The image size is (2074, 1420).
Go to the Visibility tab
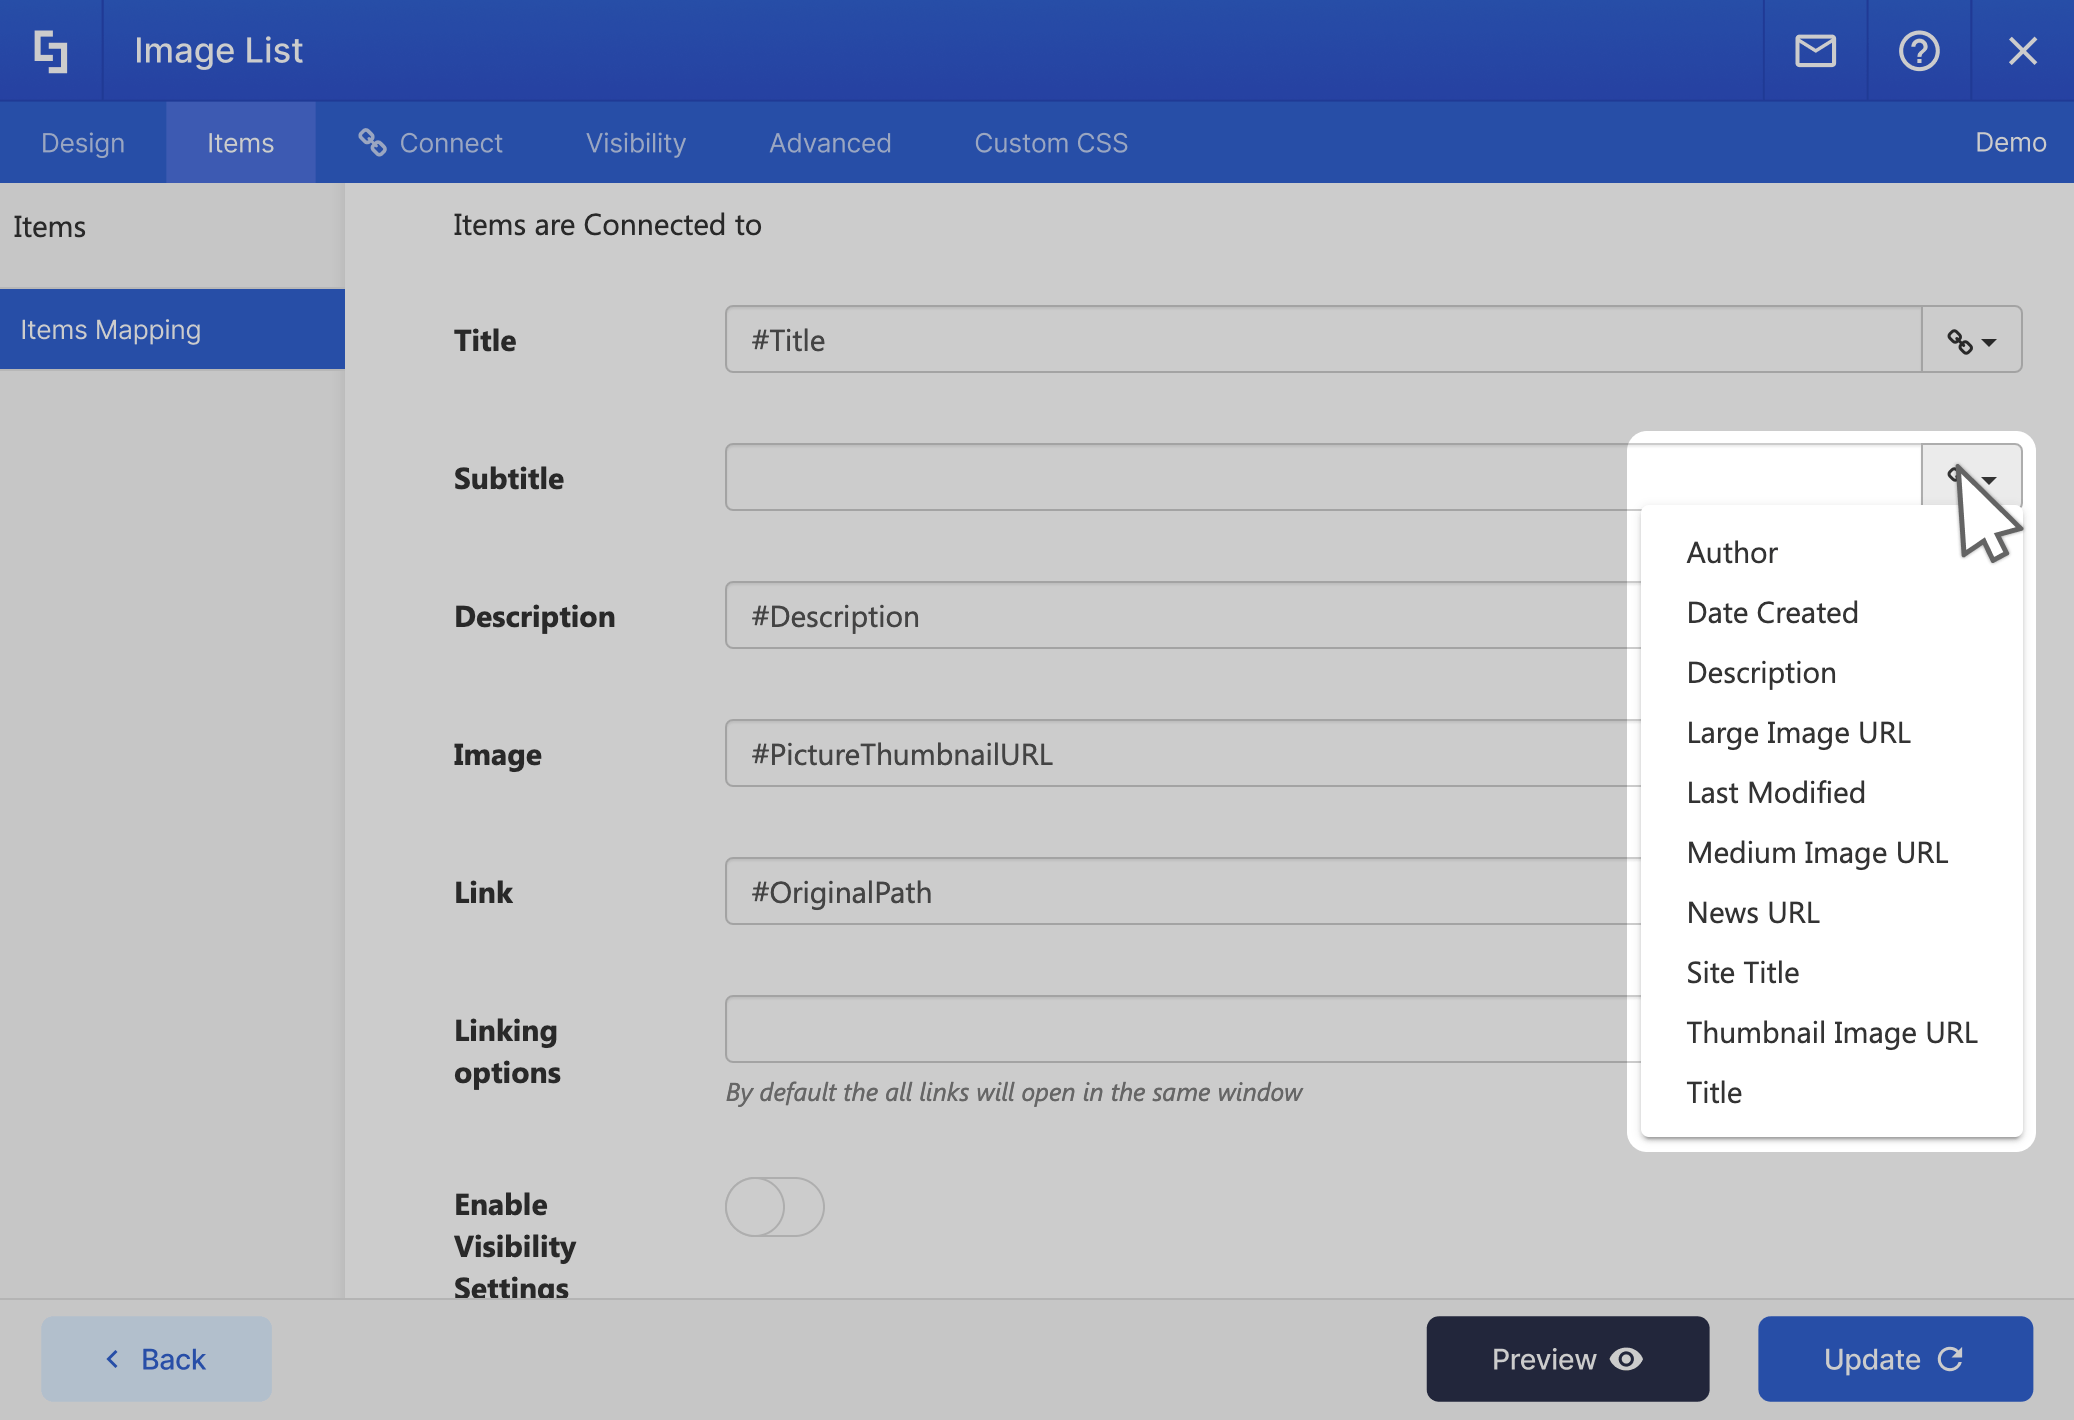636,143
